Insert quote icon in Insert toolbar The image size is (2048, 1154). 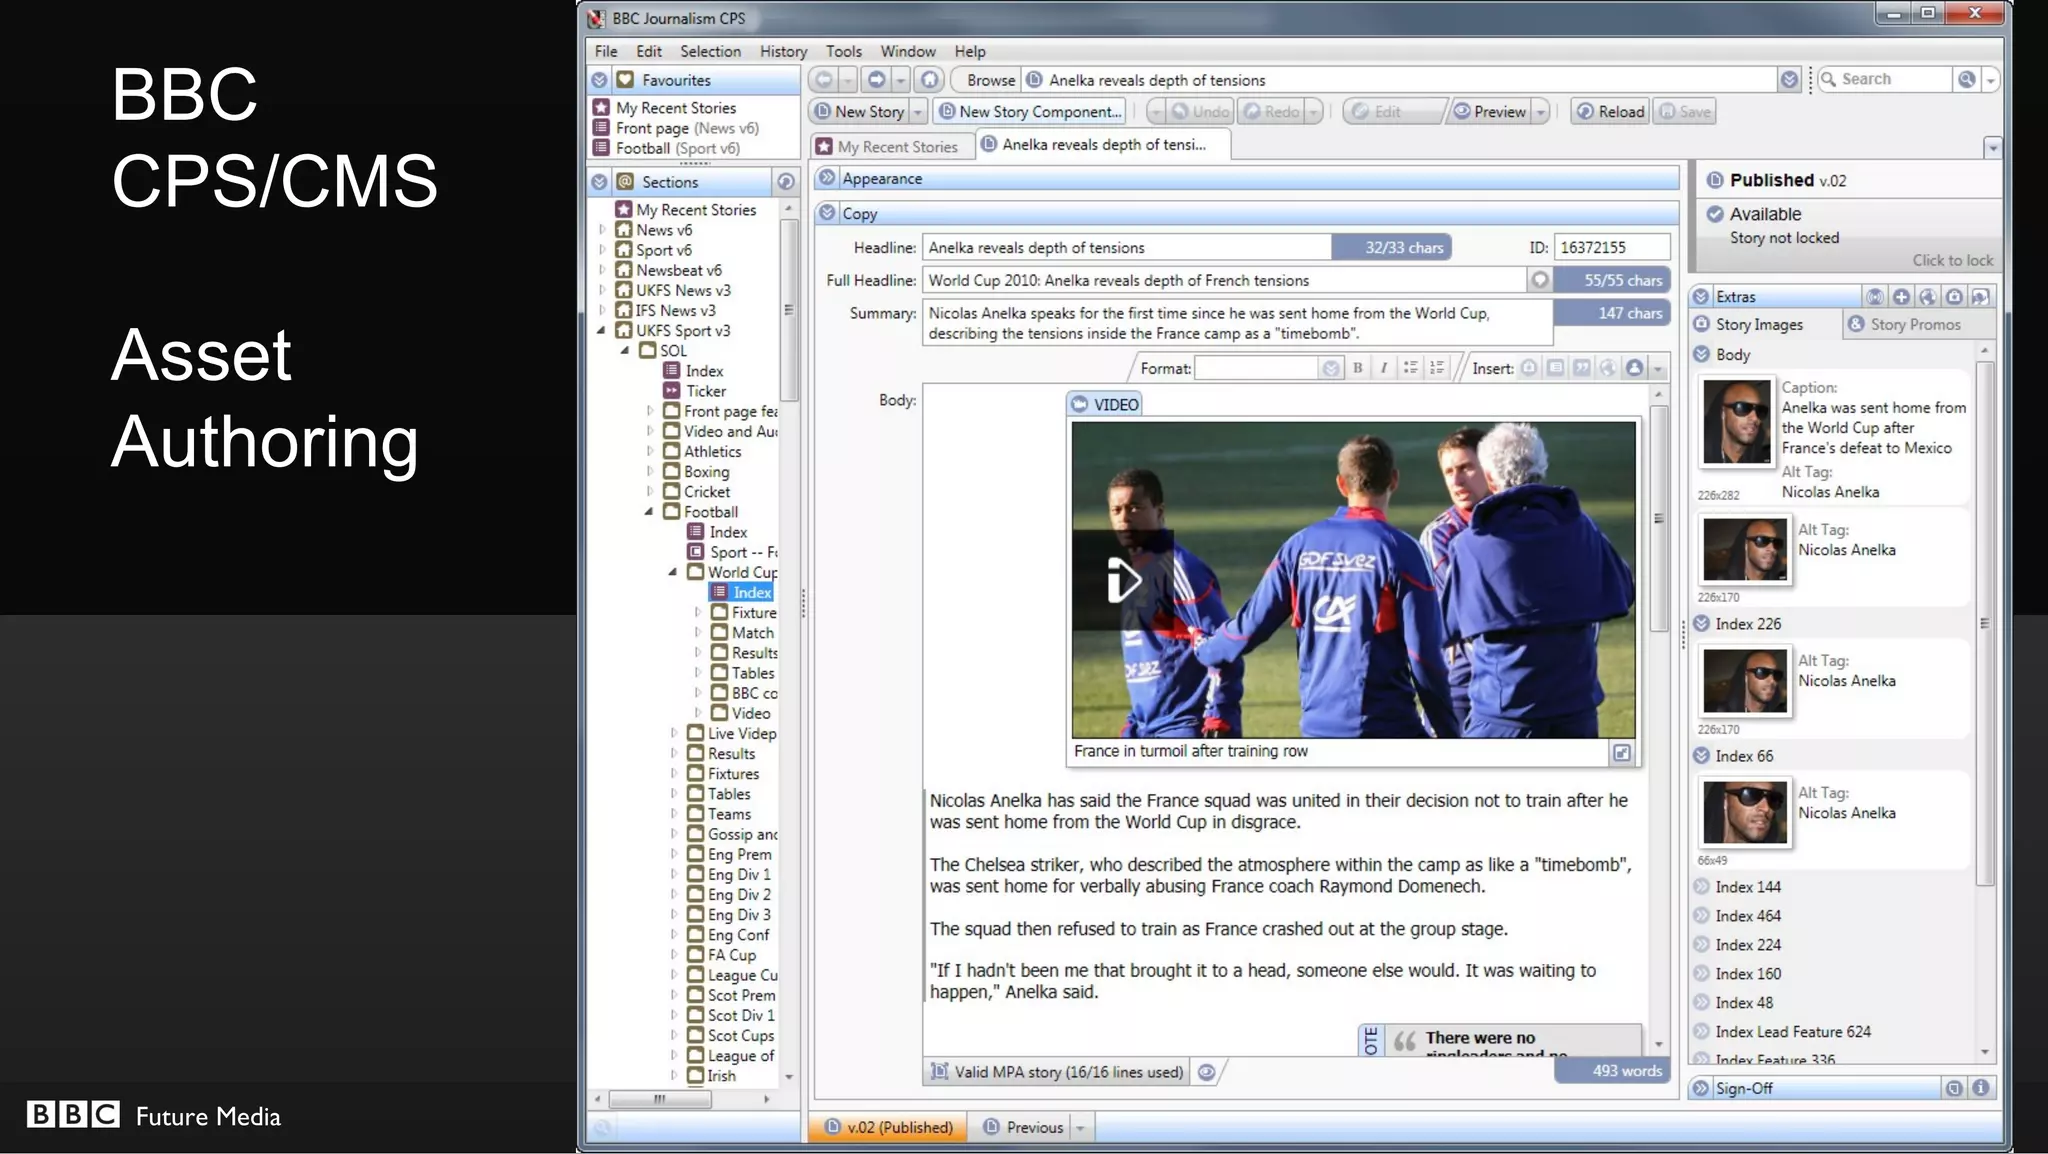click(1581, 368)
